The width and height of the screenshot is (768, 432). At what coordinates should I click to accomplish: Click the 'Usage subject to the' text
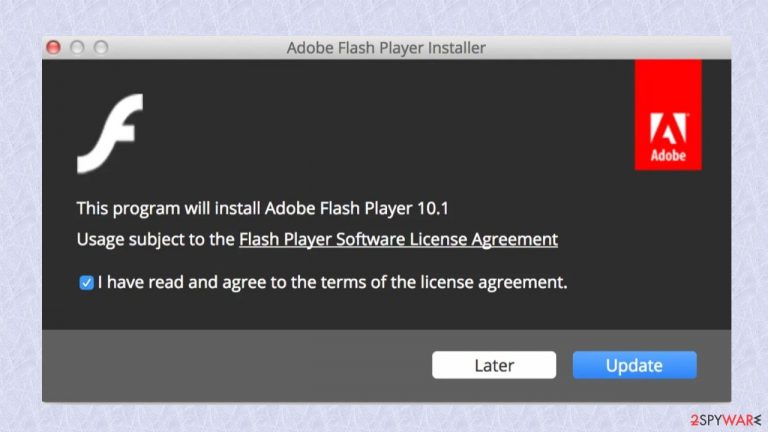156,239
